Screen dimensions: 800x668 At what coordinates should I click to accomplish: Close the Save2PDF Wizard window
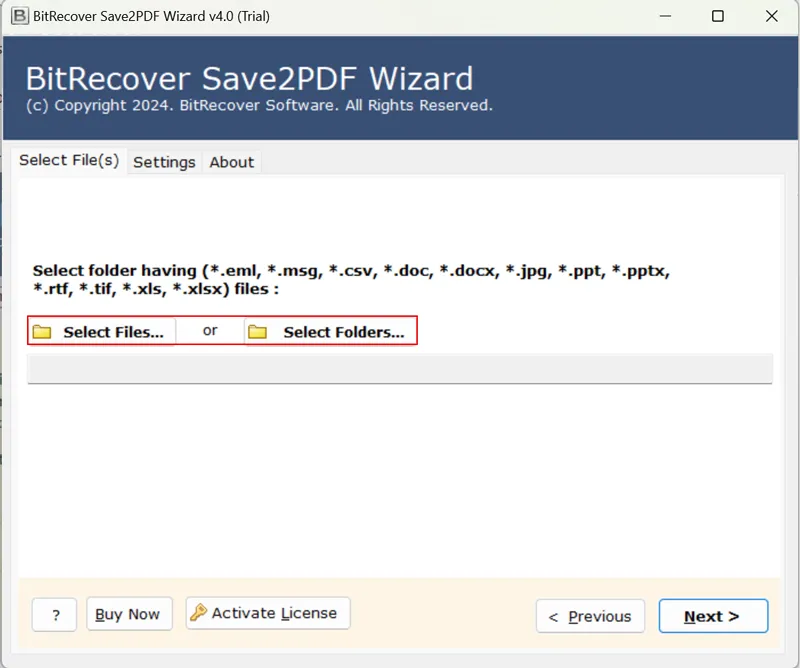tap(771, 16)
